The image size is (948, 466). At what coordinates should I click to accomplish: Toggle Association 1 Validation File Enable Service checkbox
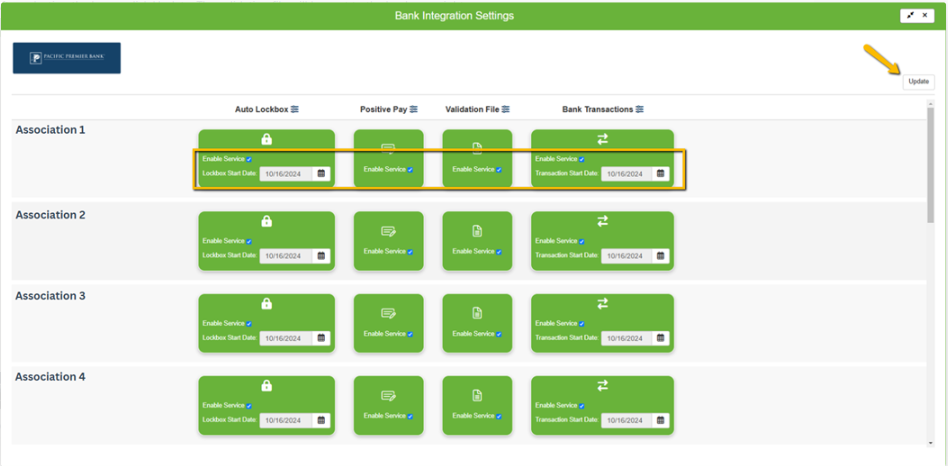coord(499,170)
